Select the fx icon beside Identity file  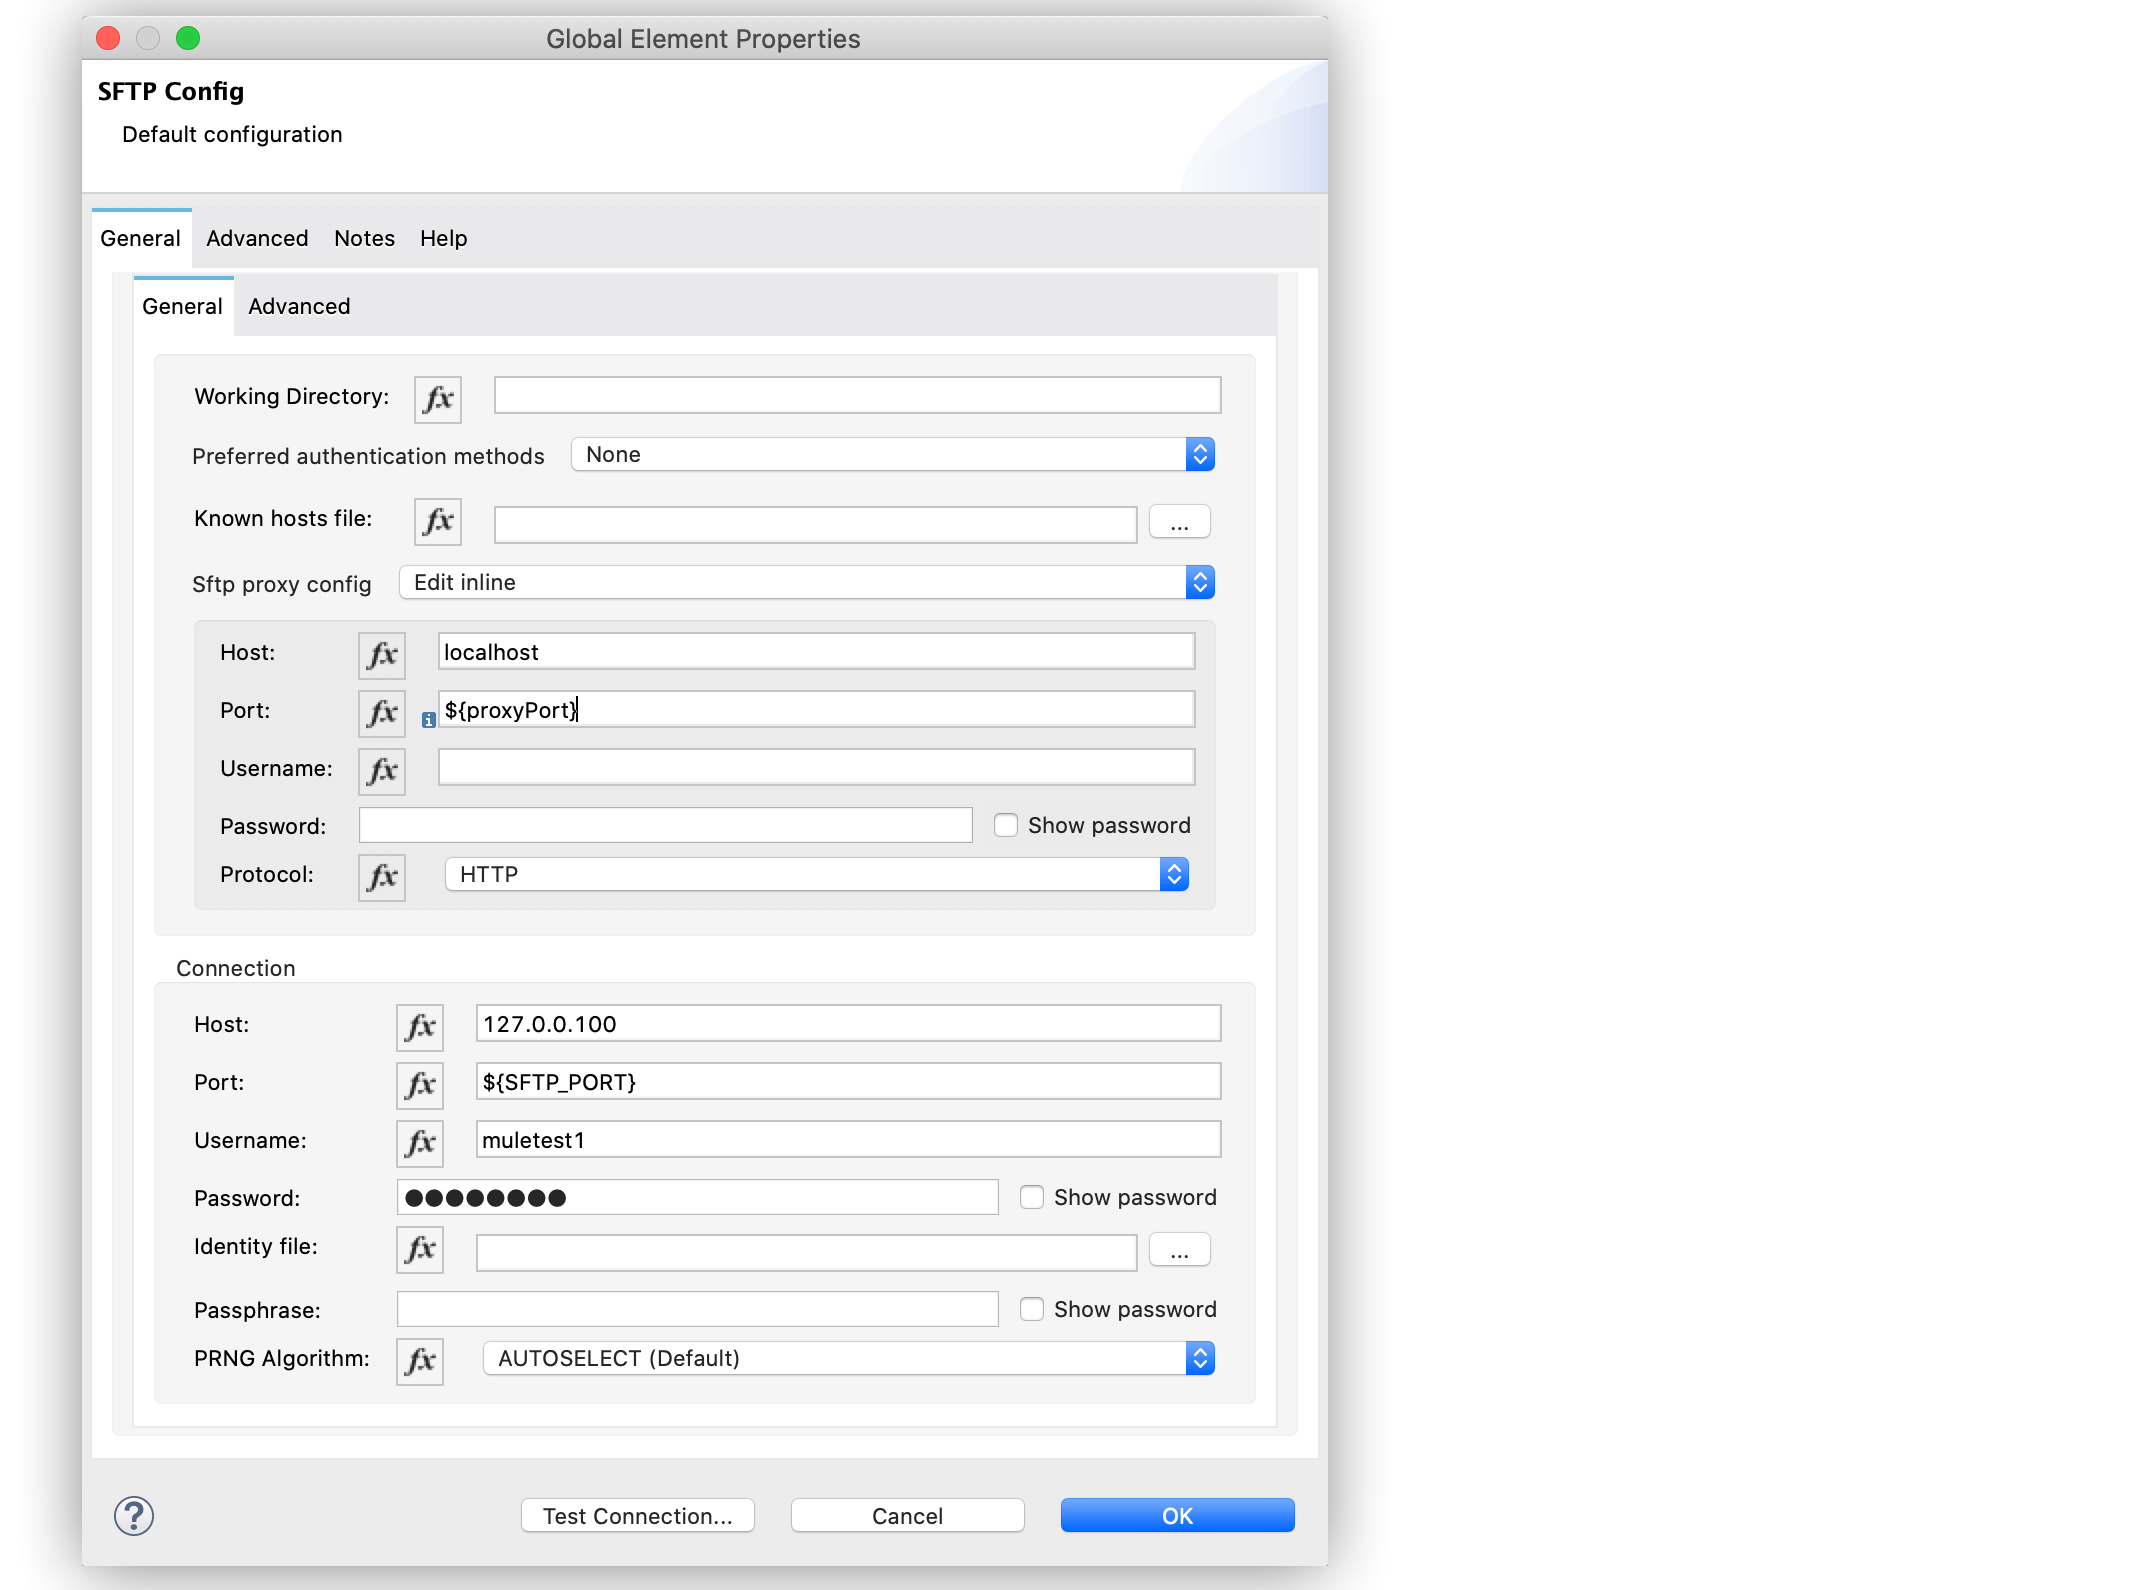[x=419, y=1250]
